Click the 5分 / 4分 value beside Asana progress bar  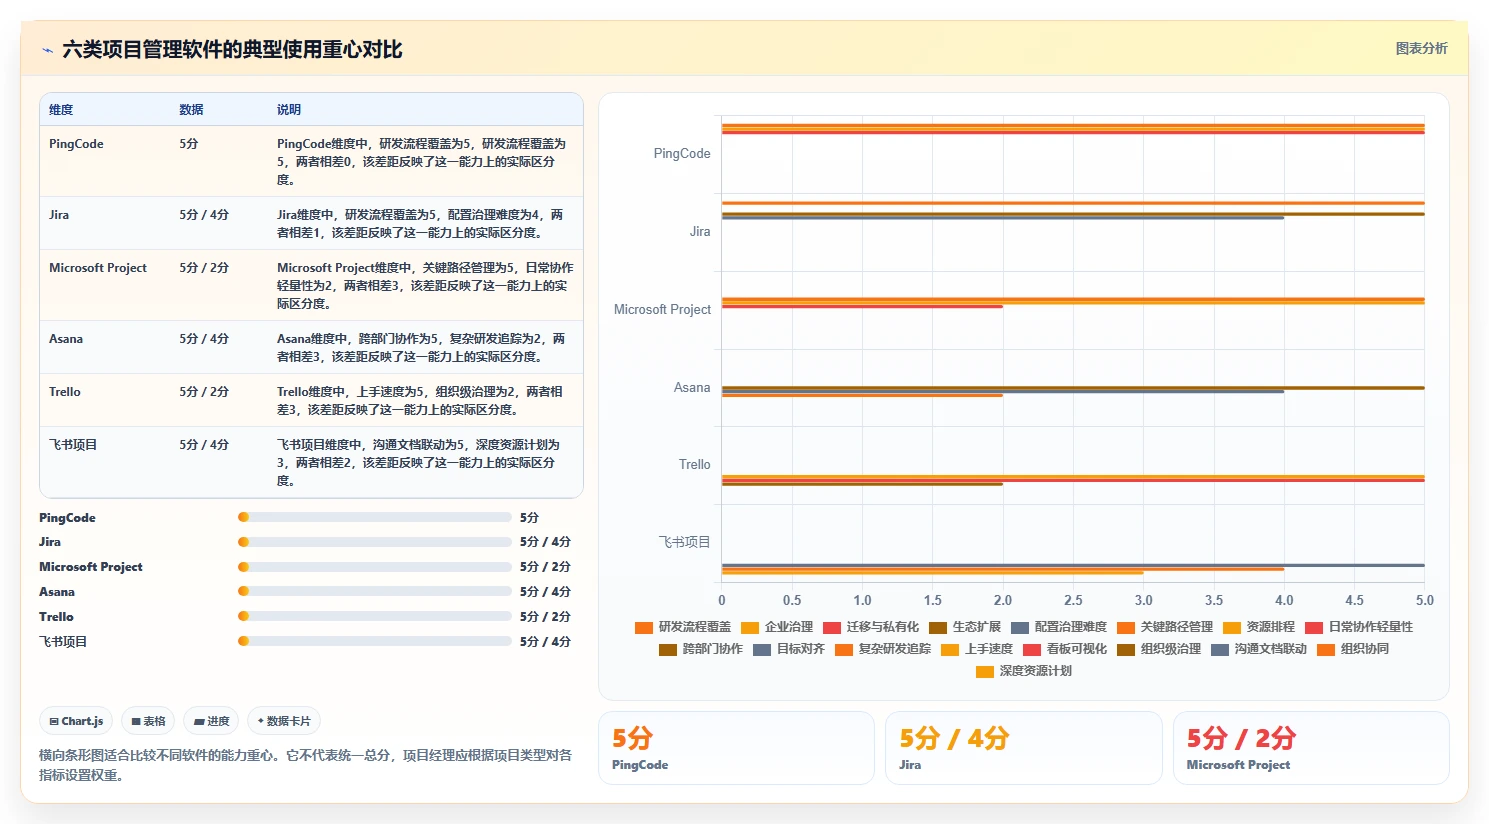(545, 592)
